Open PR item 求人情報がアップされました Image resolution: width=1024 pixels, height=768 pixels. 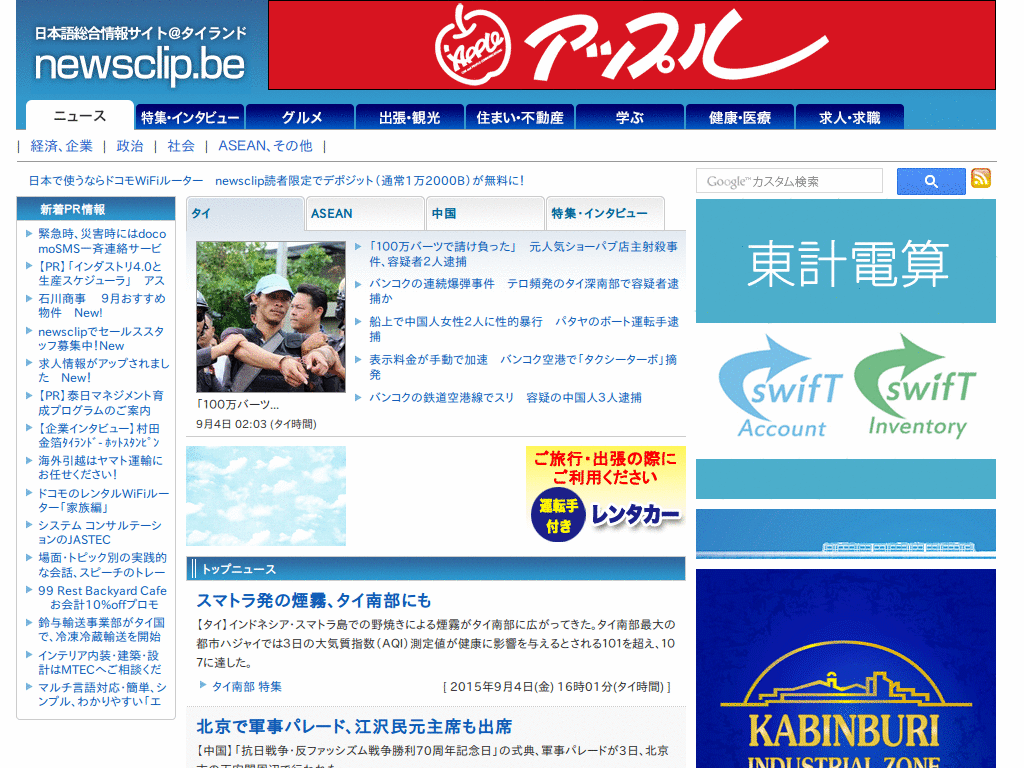click(x=103, y=370)
